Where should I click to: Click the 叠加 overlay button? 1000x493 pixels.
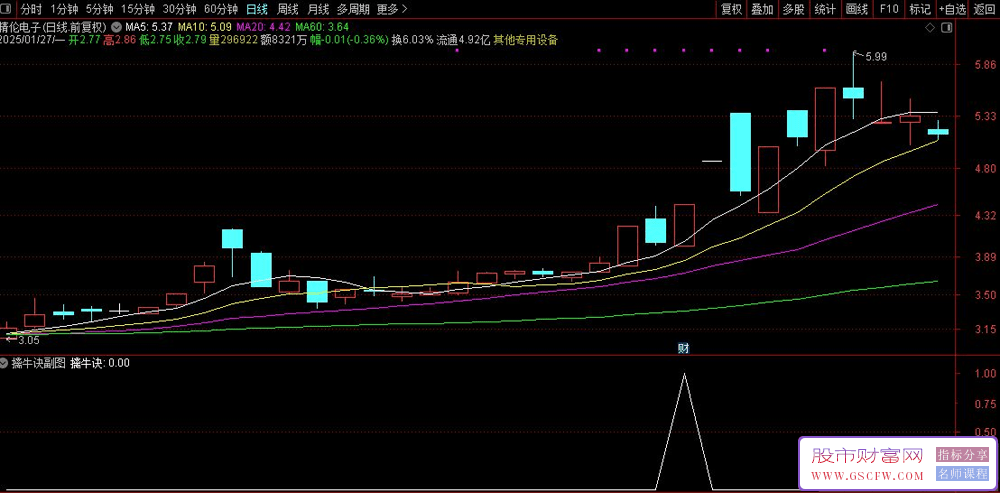coord(762,9)
